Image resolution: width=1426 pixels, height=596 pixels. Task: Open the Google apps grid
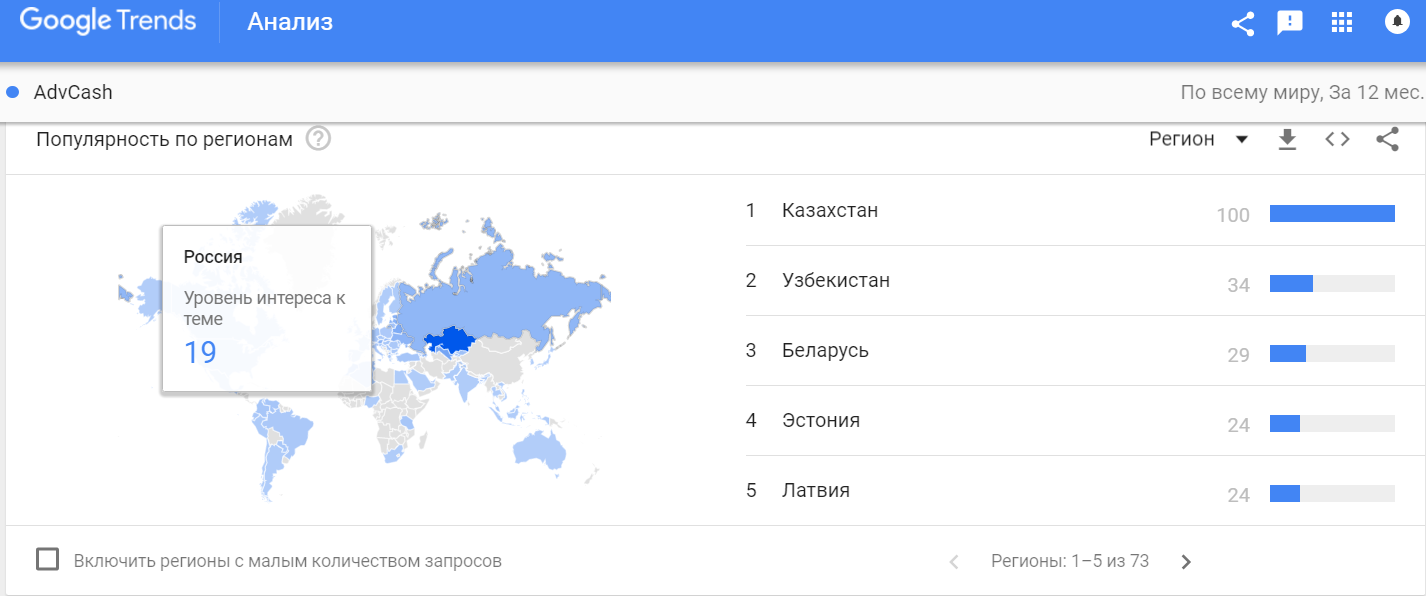pos(1342,23)
